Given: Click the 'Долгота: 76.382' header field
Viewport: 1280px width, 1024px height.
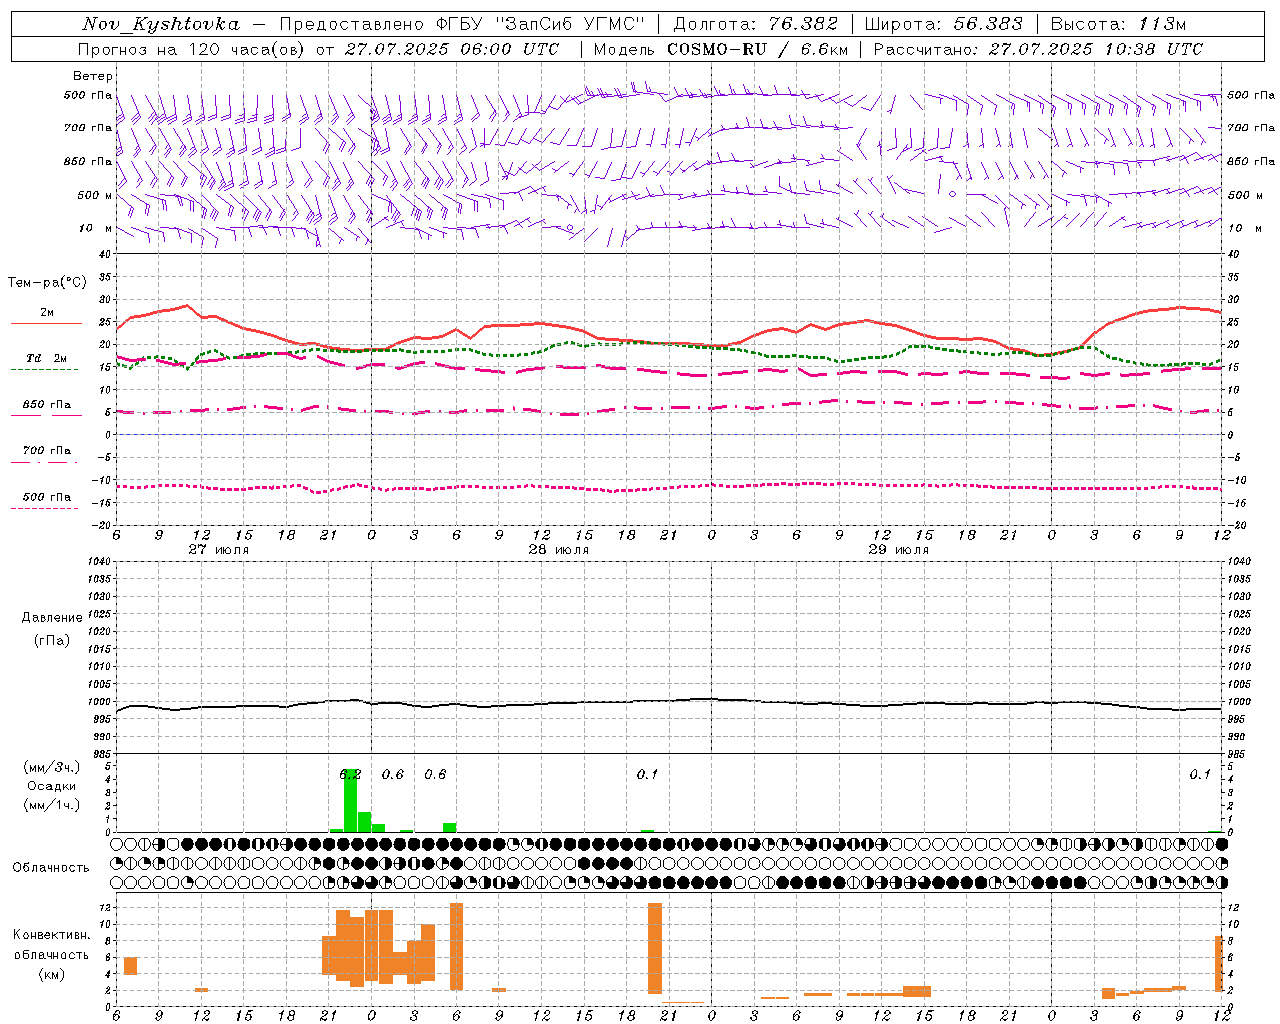Looking at the screenshot, I should point(755,24).
